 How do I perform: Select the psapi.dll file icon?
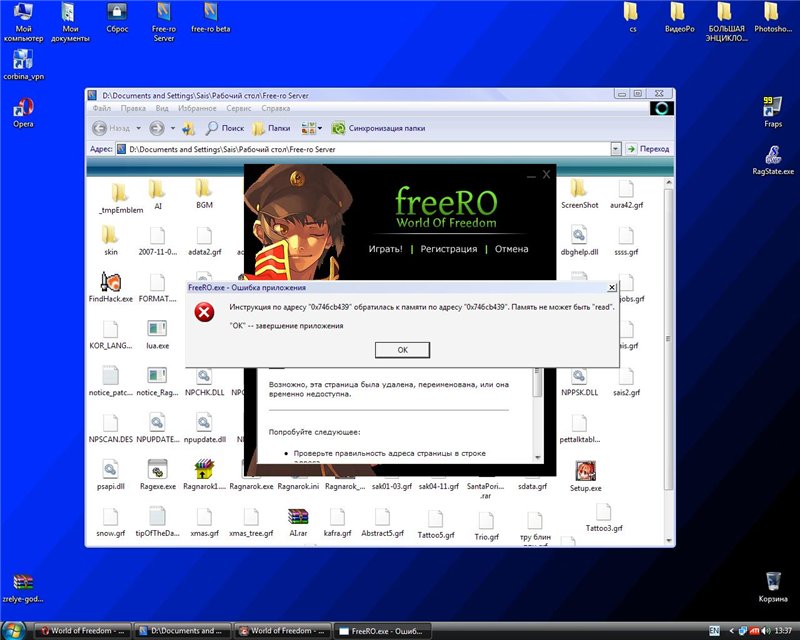pos(111,475)
